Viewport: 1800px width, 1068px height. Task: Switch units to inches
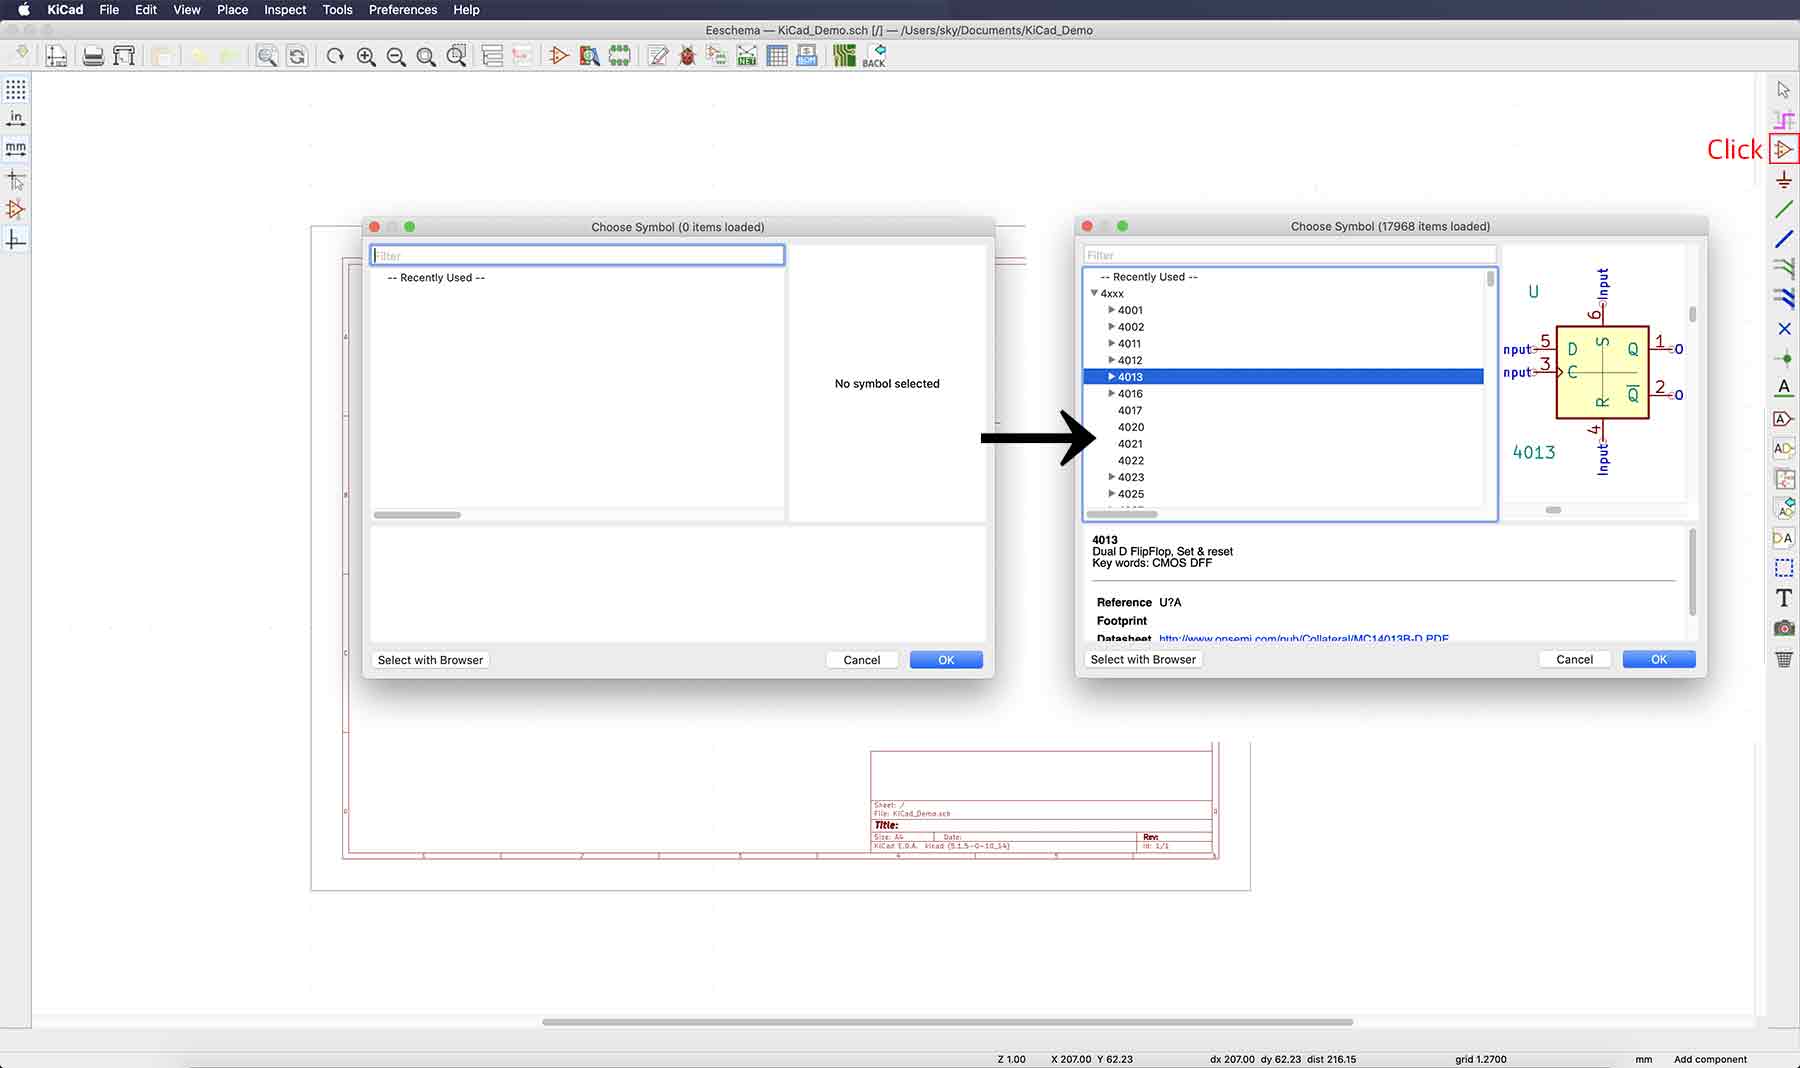point(16,119)
